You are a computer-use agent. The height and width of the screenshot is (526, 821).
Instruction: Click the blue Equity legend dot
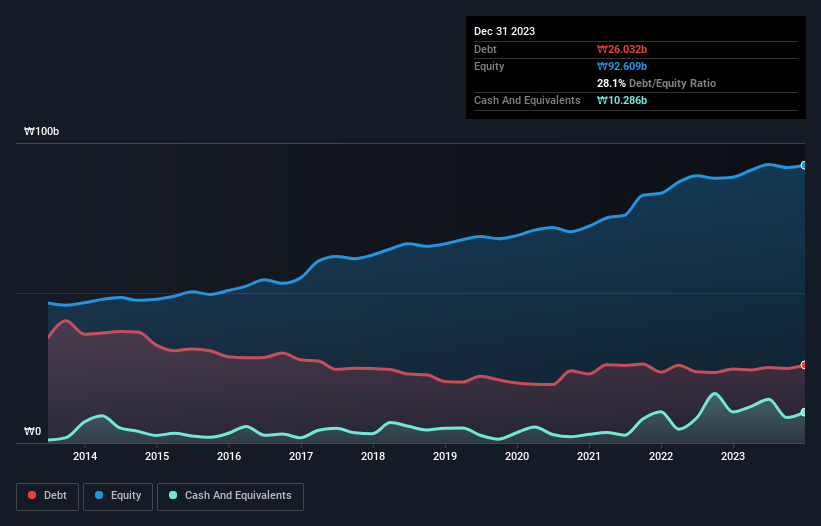point(99,495)
